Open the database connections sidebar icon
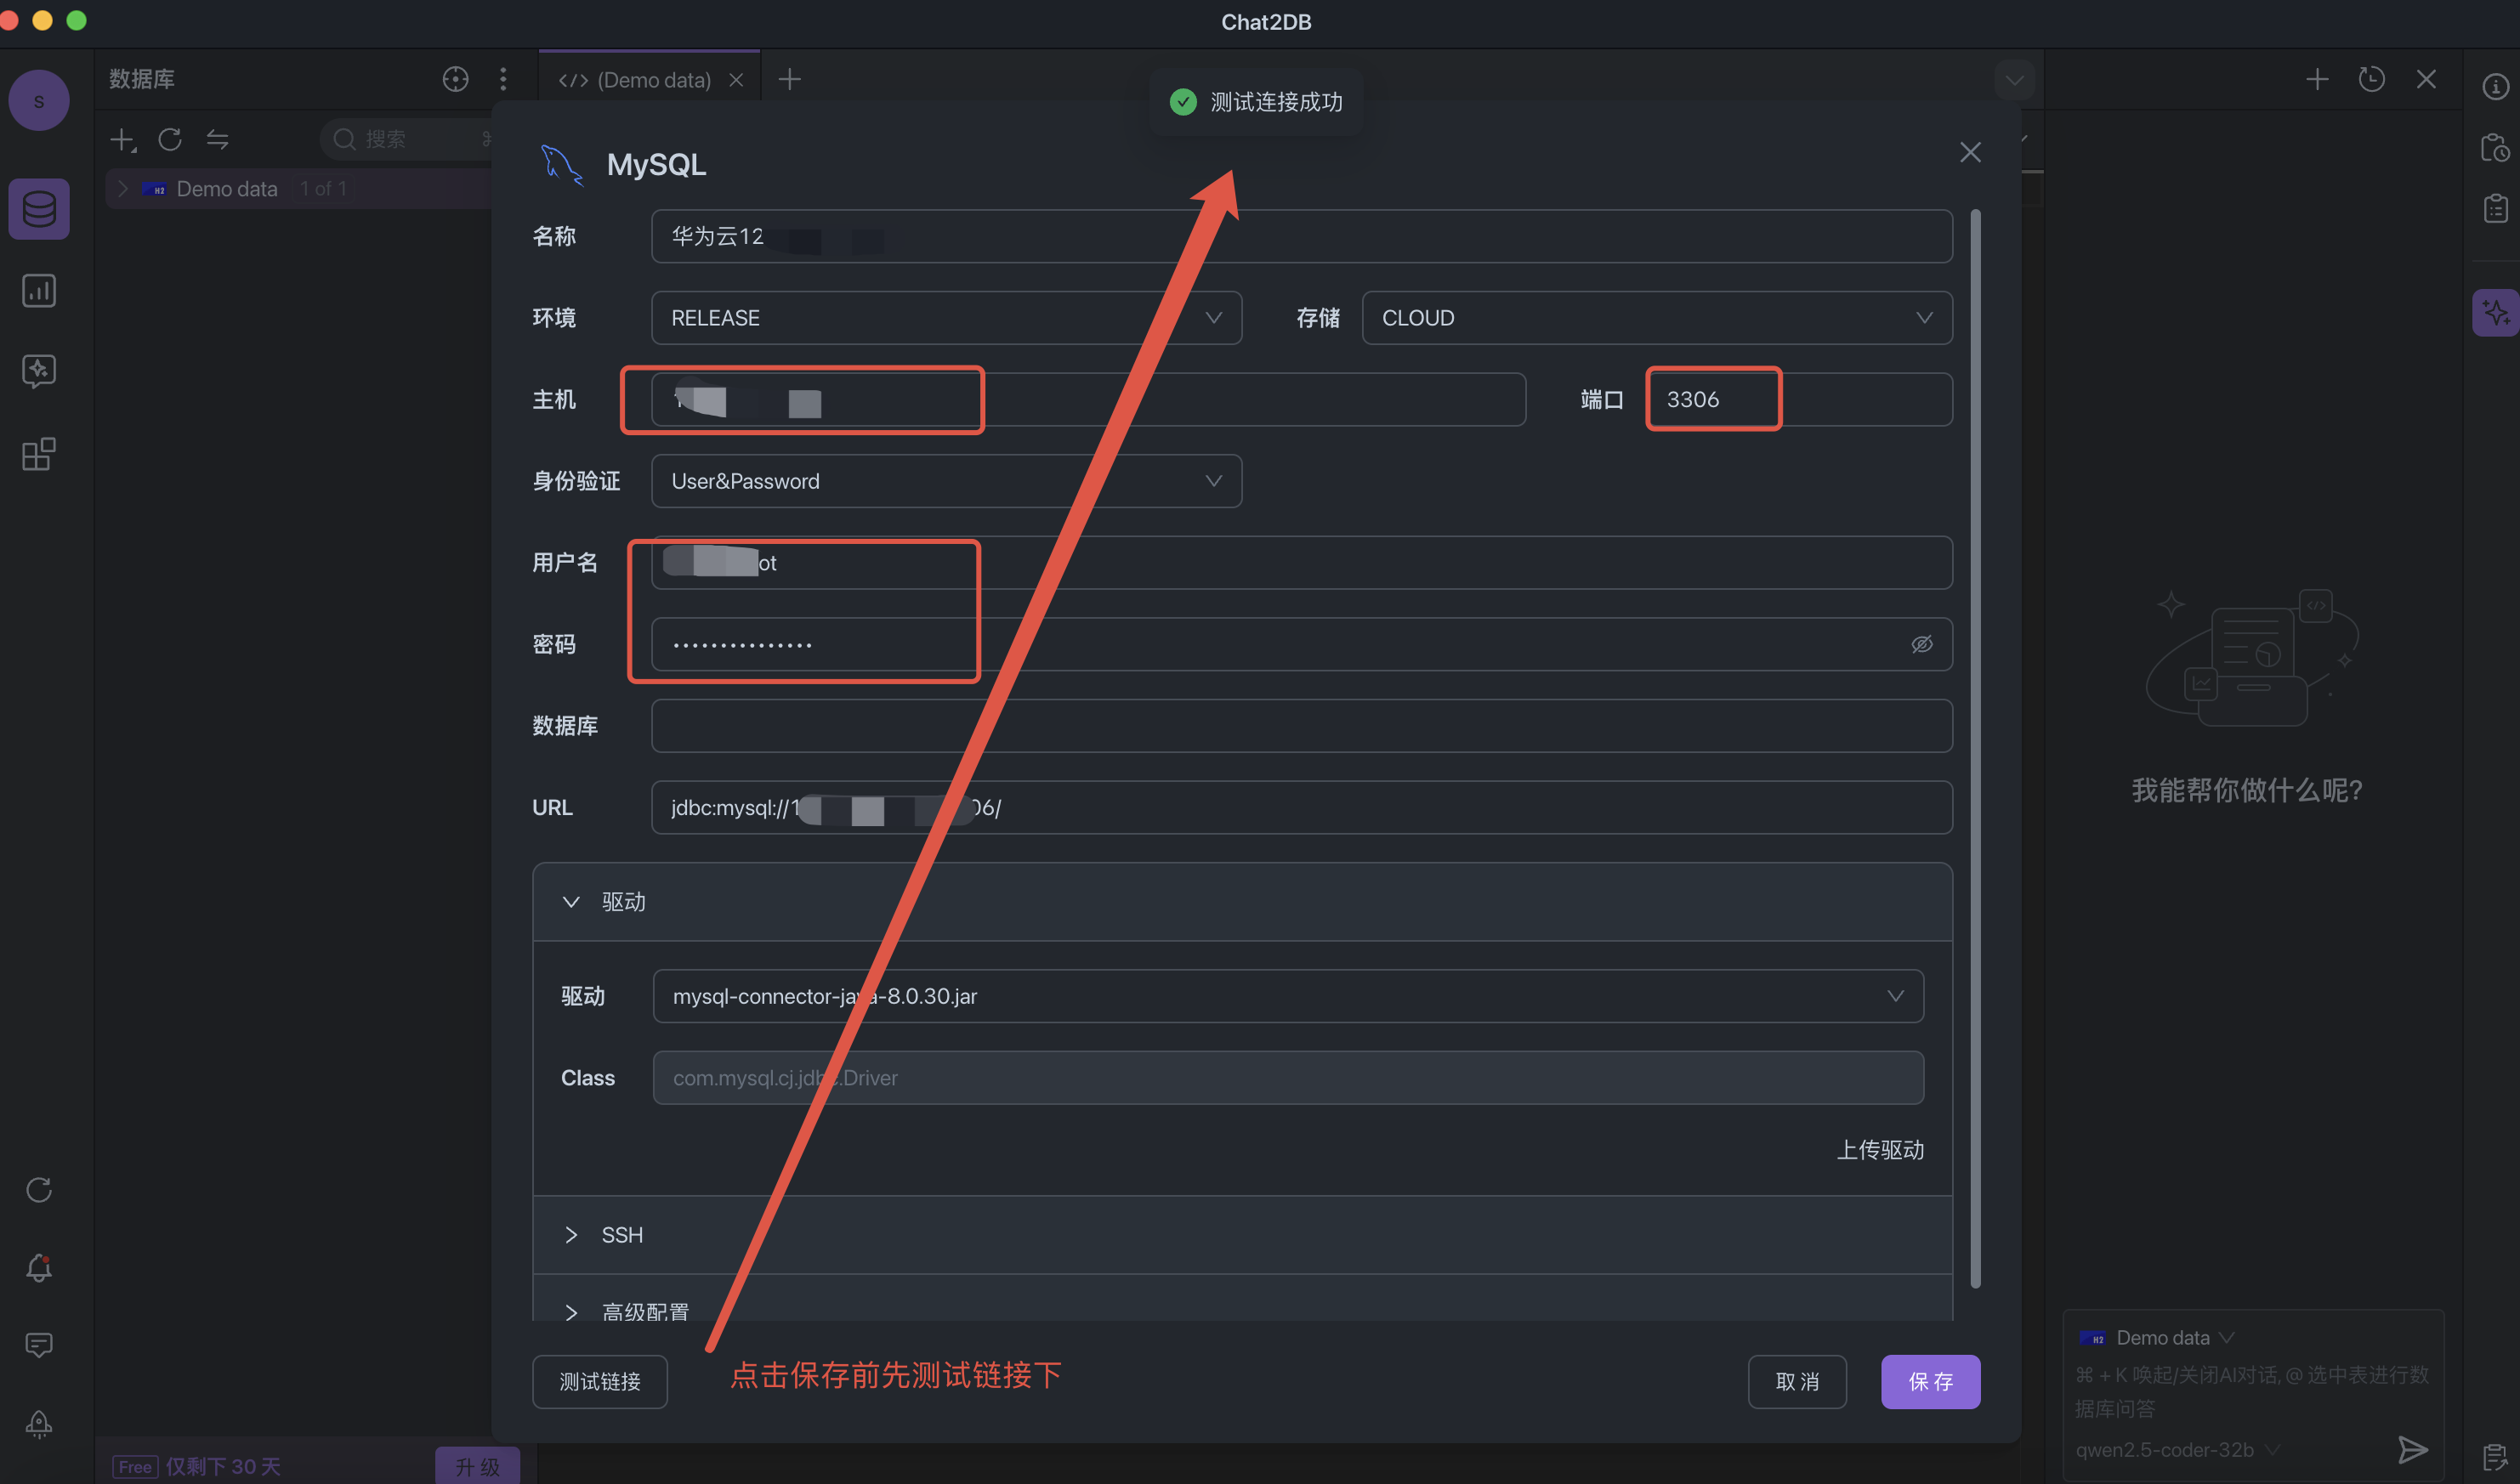Image resolution: width=2520 pixels, height=1484 pixels. pos(39,209)
